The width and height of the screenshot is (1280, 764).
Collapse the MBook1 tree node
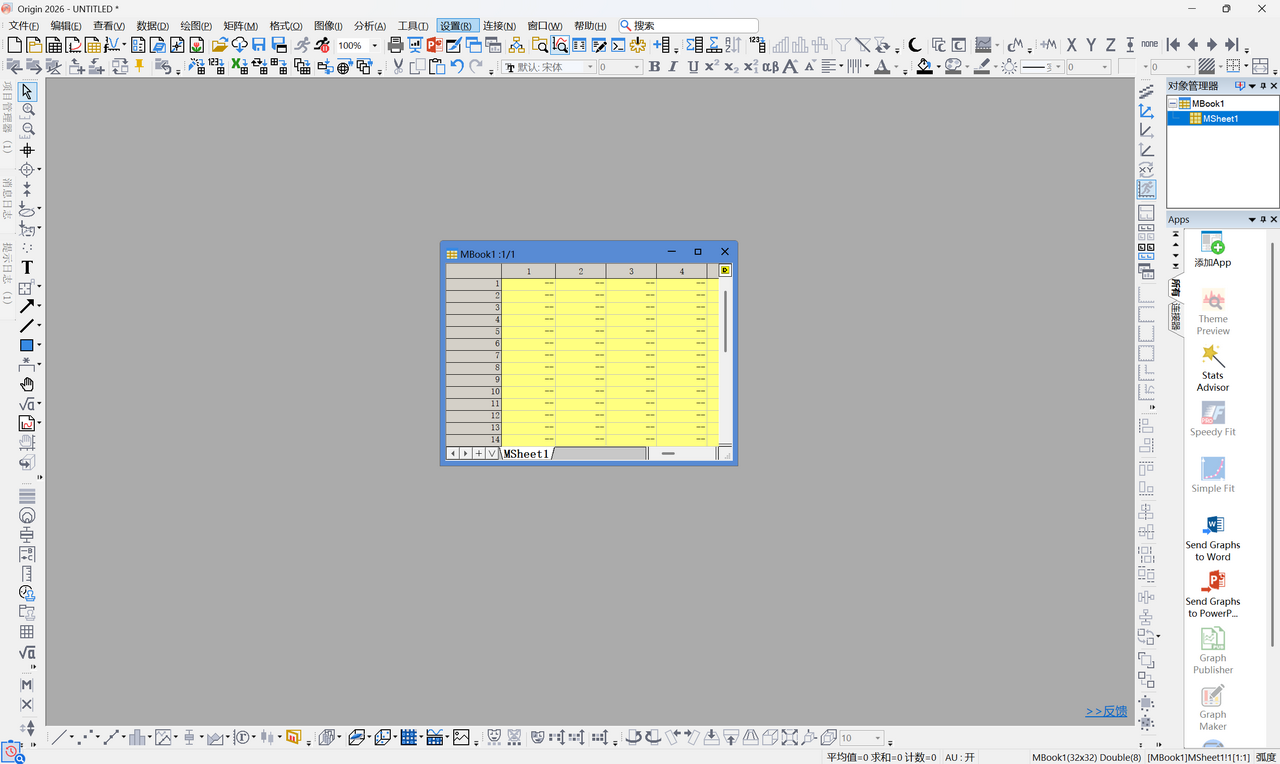click(1173, 103)
